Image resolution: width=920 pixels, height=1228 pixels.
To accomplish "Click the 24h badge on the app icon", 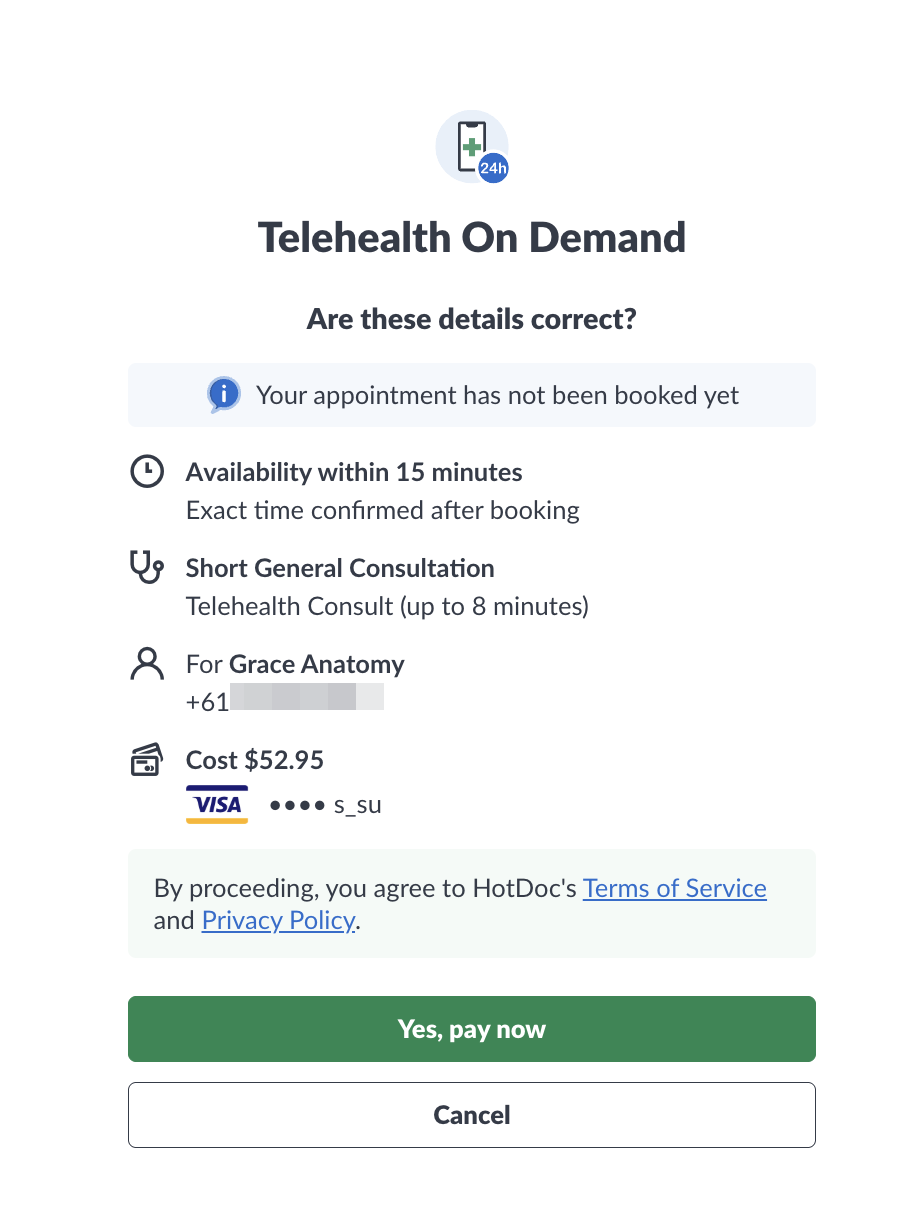I will [492, 168].
